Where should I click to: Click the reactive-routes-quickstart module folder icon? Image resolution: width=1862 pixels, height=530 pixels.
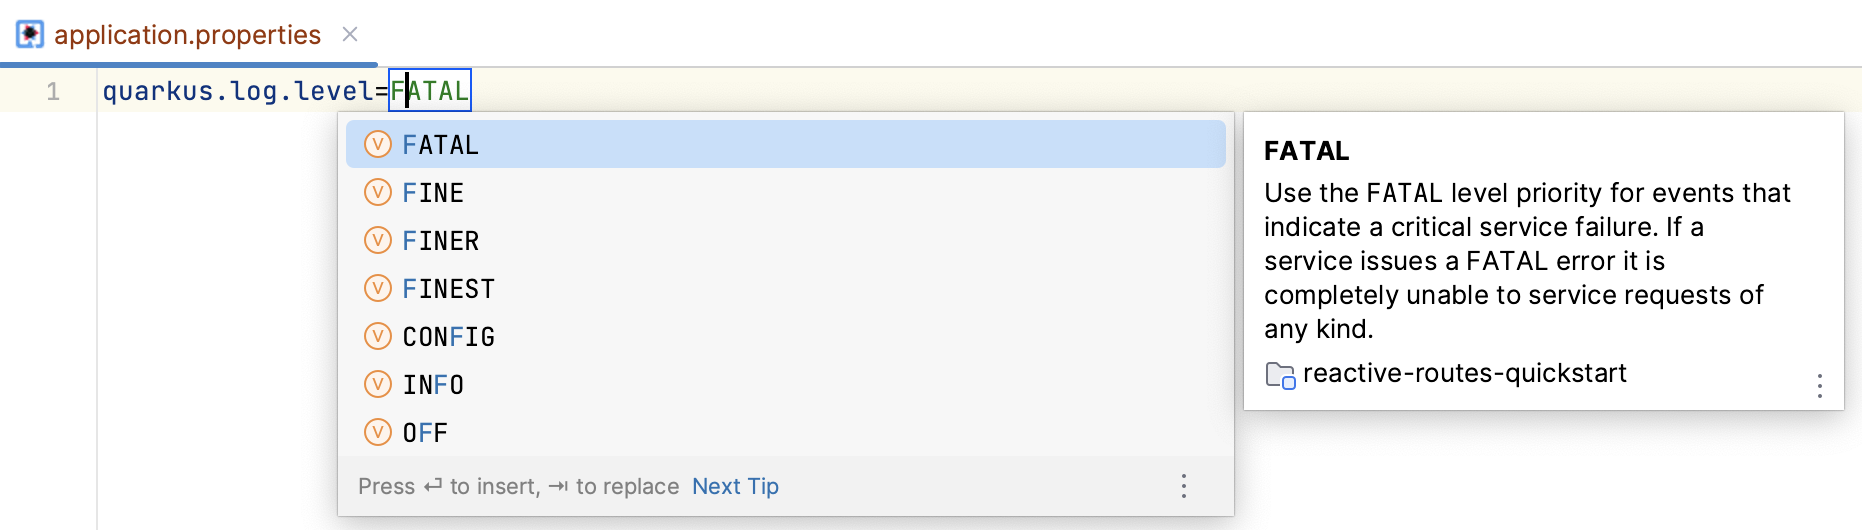click(1280, 375)
